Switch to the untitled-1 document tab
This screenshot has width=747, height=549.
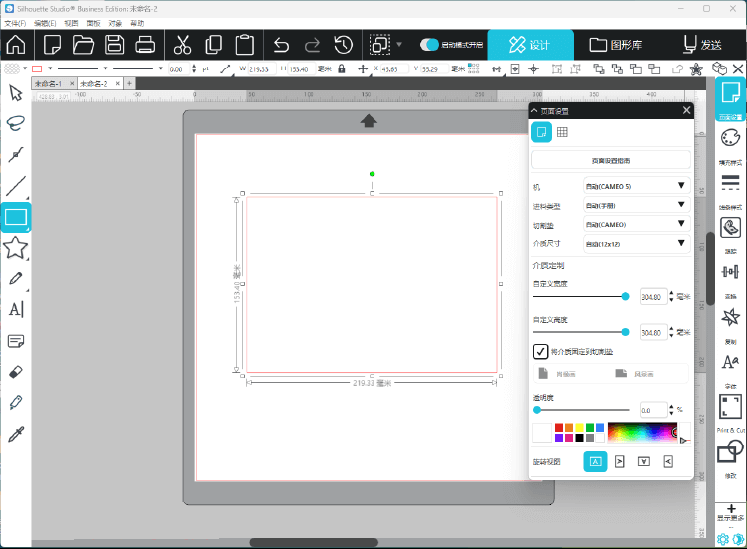(48, 83)
